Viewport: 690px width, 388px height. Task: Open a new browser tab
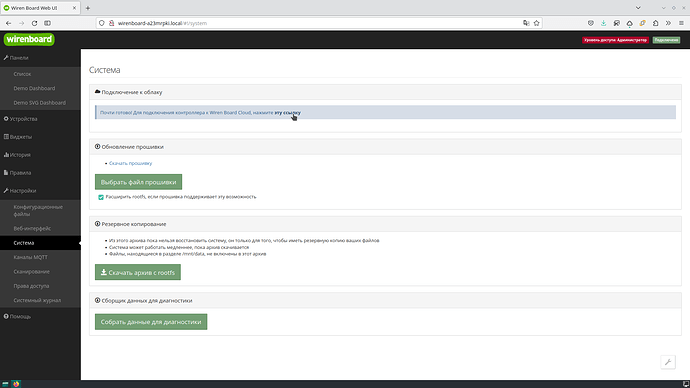[88, 8]
